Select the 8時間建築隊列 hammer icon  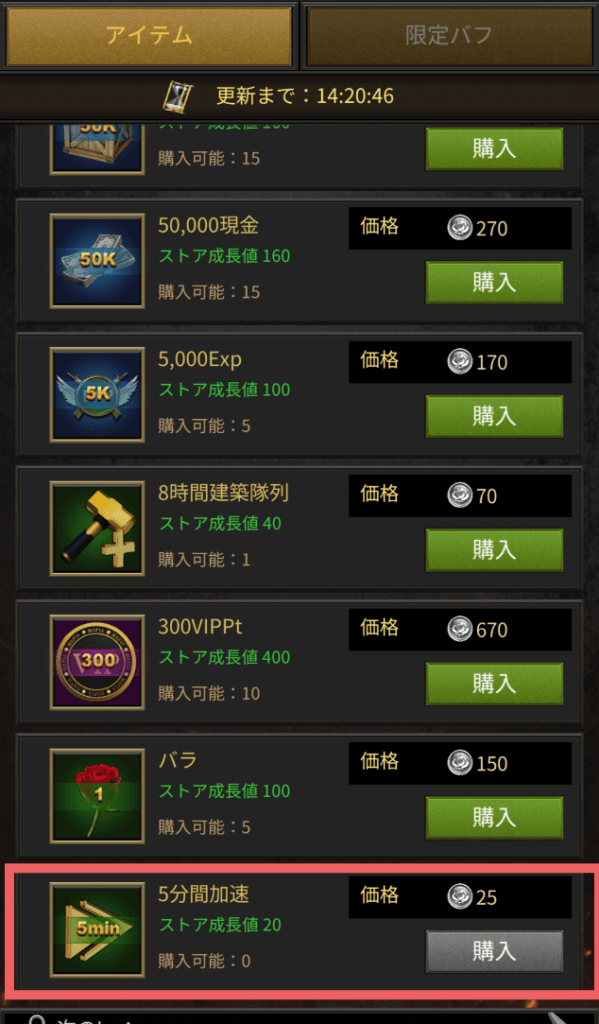97,528
